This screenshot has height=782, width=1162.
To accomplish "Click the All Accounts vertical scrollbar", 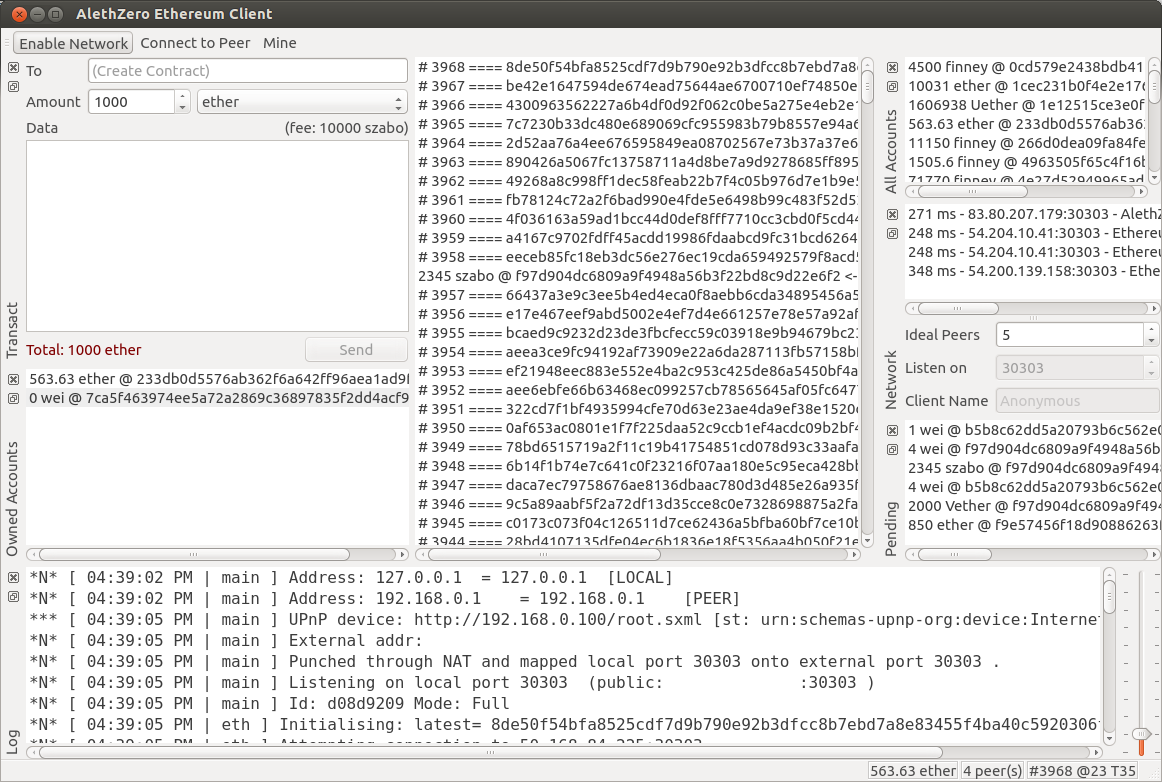I will coord(1154,122).
